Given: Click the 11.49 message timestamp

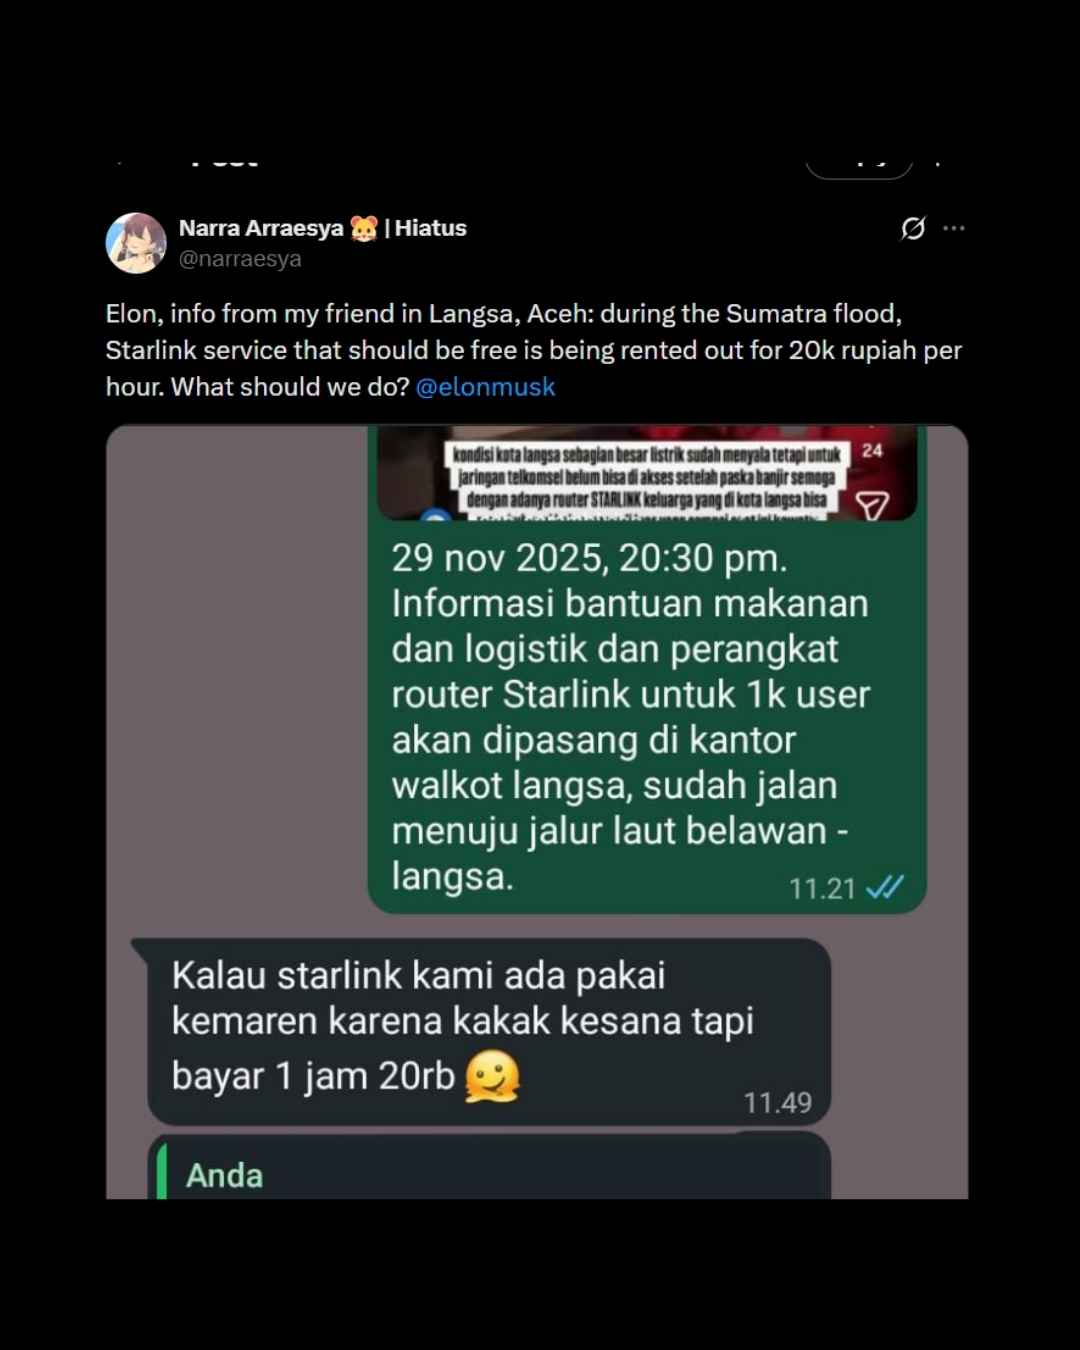Looking at the screenshot, I should [x=777, y=1103].
